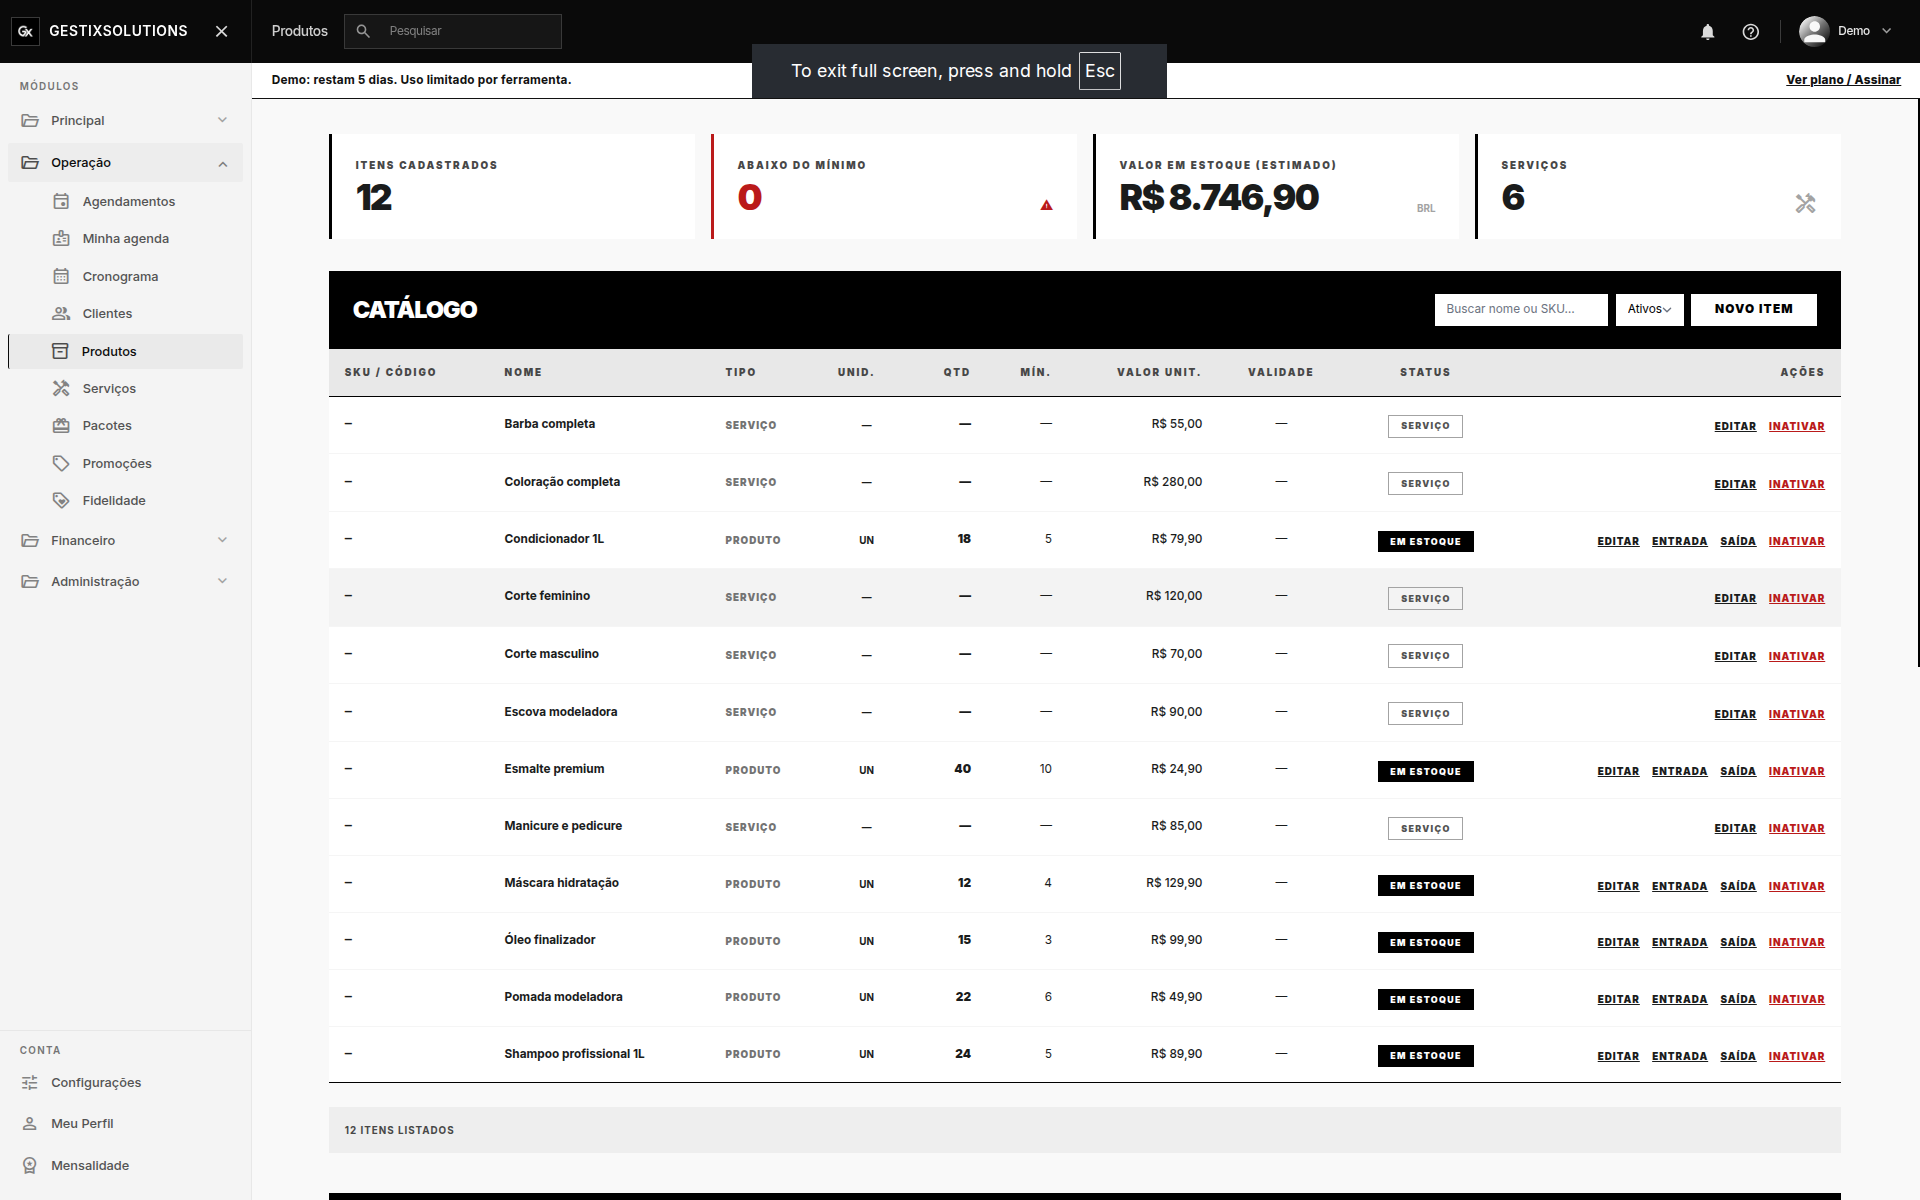Click the Serviços tools icon in sidebar

61,388
